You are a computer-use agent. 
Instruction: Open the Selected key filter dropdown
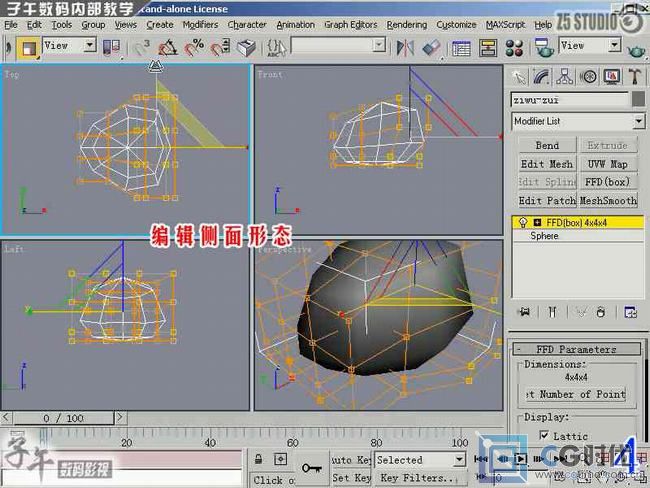pos(459,459)
